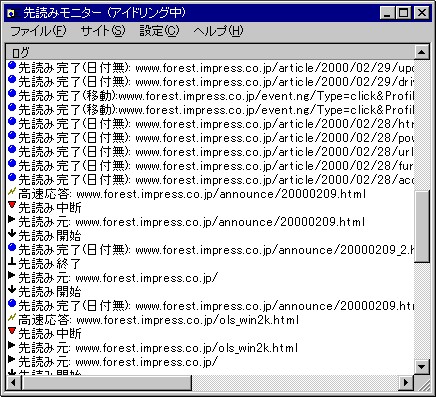Screen dimensions: 436x397
Task: Click the 先読み終了 row icon
Action: [12, 262]
